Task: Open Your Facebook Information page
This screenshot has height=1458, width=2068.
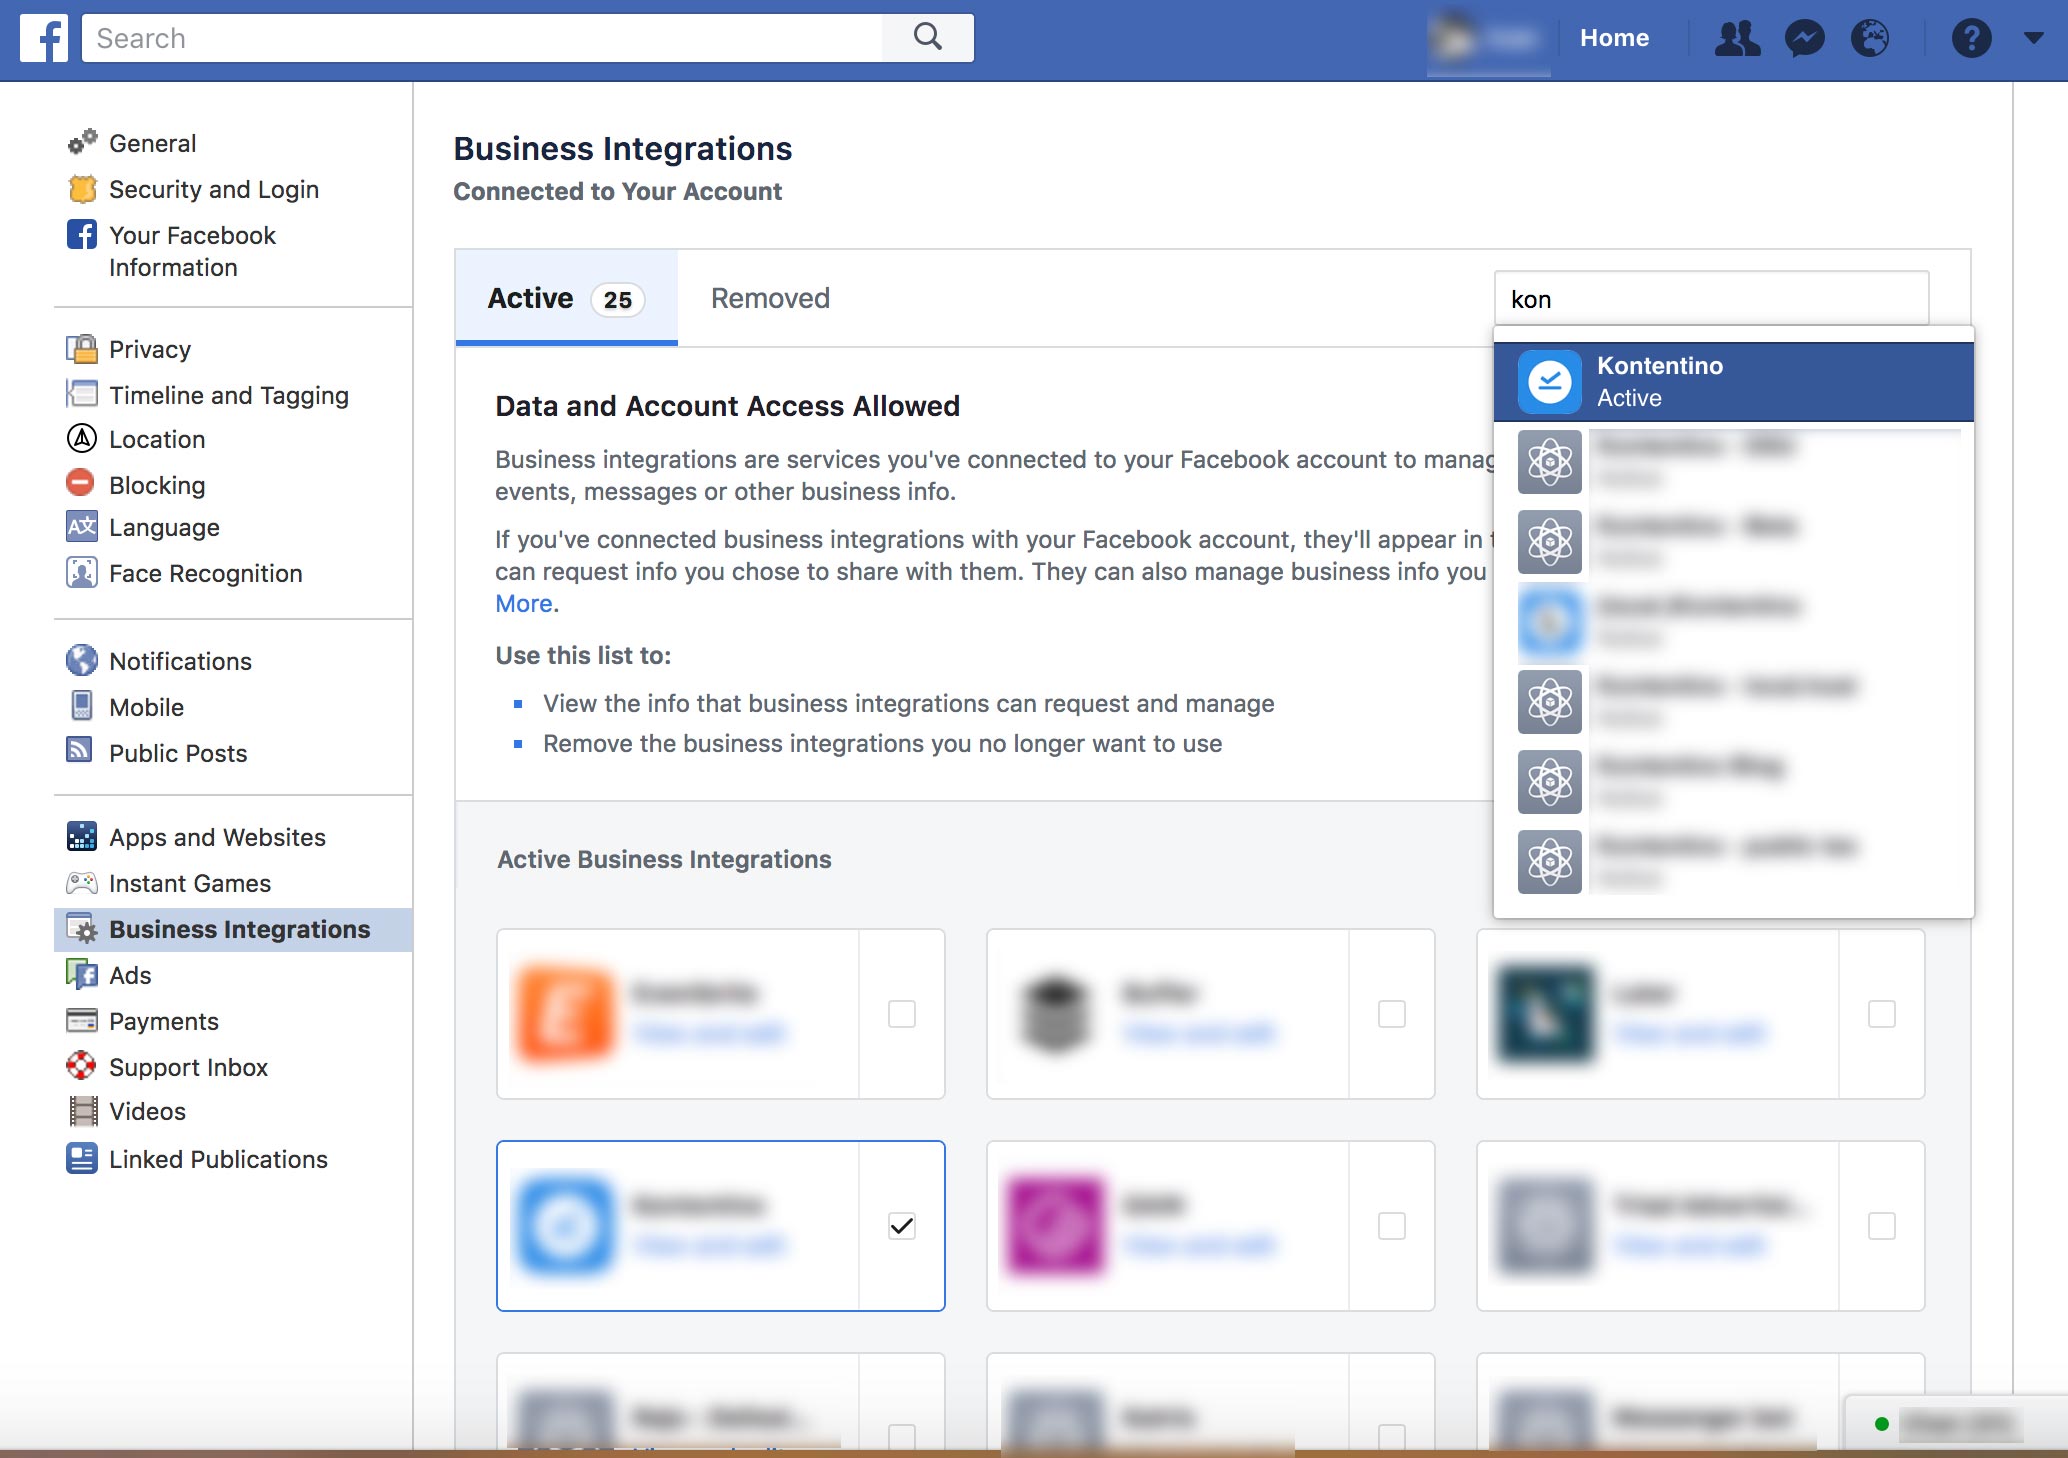Action: [x=192, y=251]
